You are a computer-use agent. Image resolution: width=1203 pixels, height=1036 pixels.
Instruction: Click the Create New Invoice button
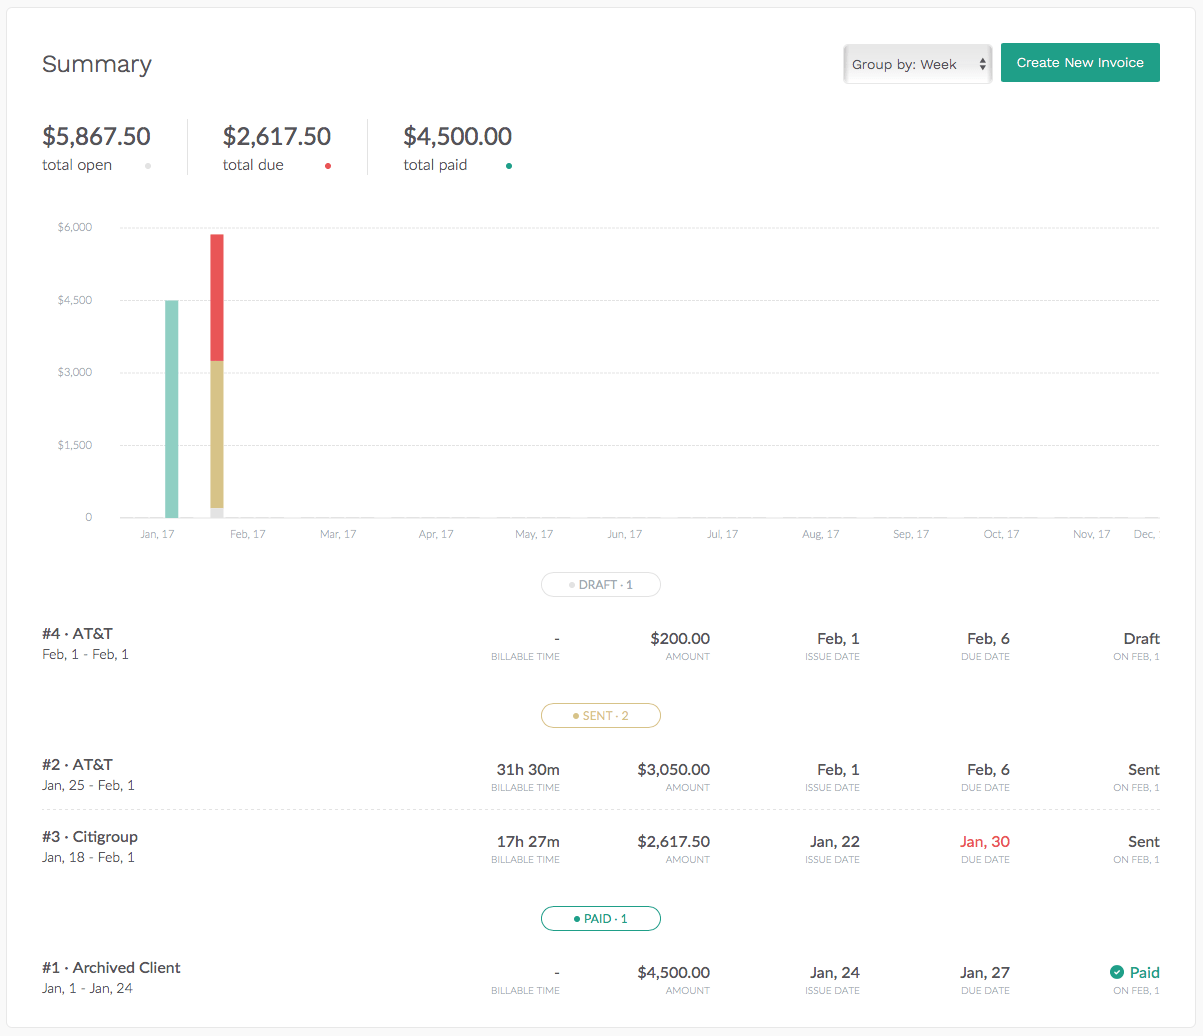pyautogui.click(x=1080, y=62)
